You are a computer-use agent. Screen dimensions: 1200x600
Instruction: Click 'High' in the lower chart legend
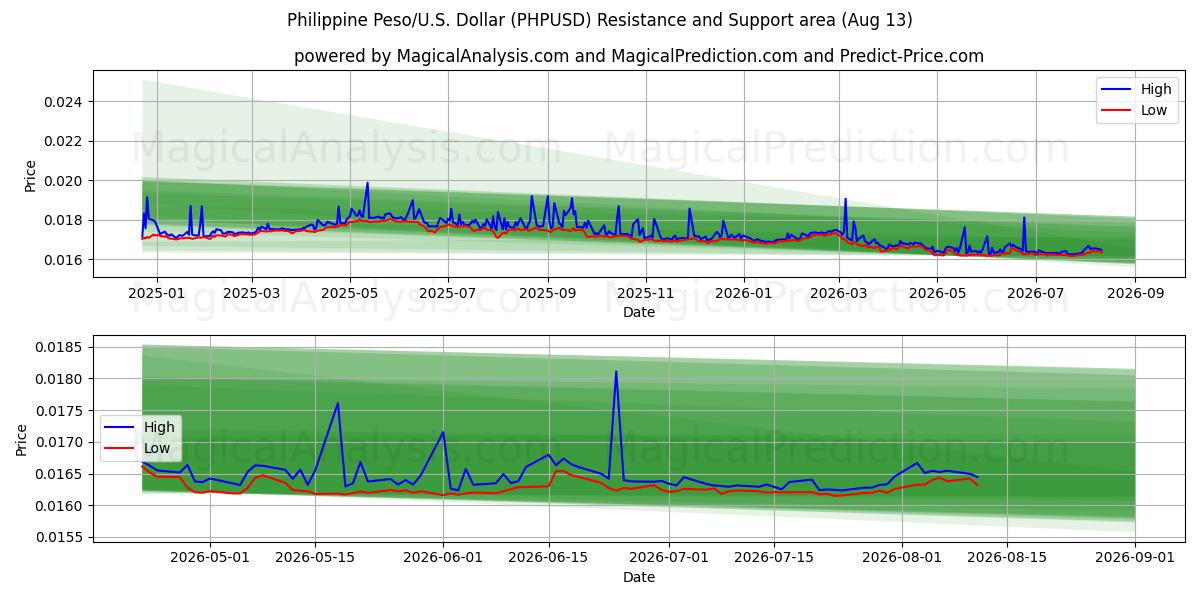click(159, 427)
